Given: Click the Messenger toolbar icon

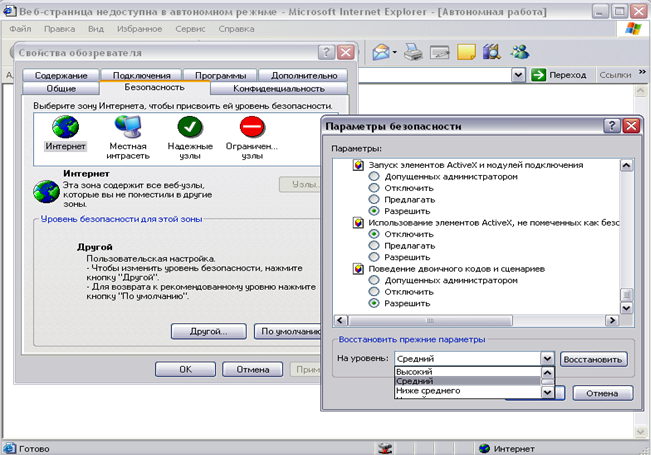Looking at the screenshot, I should [x=519, y=51].
